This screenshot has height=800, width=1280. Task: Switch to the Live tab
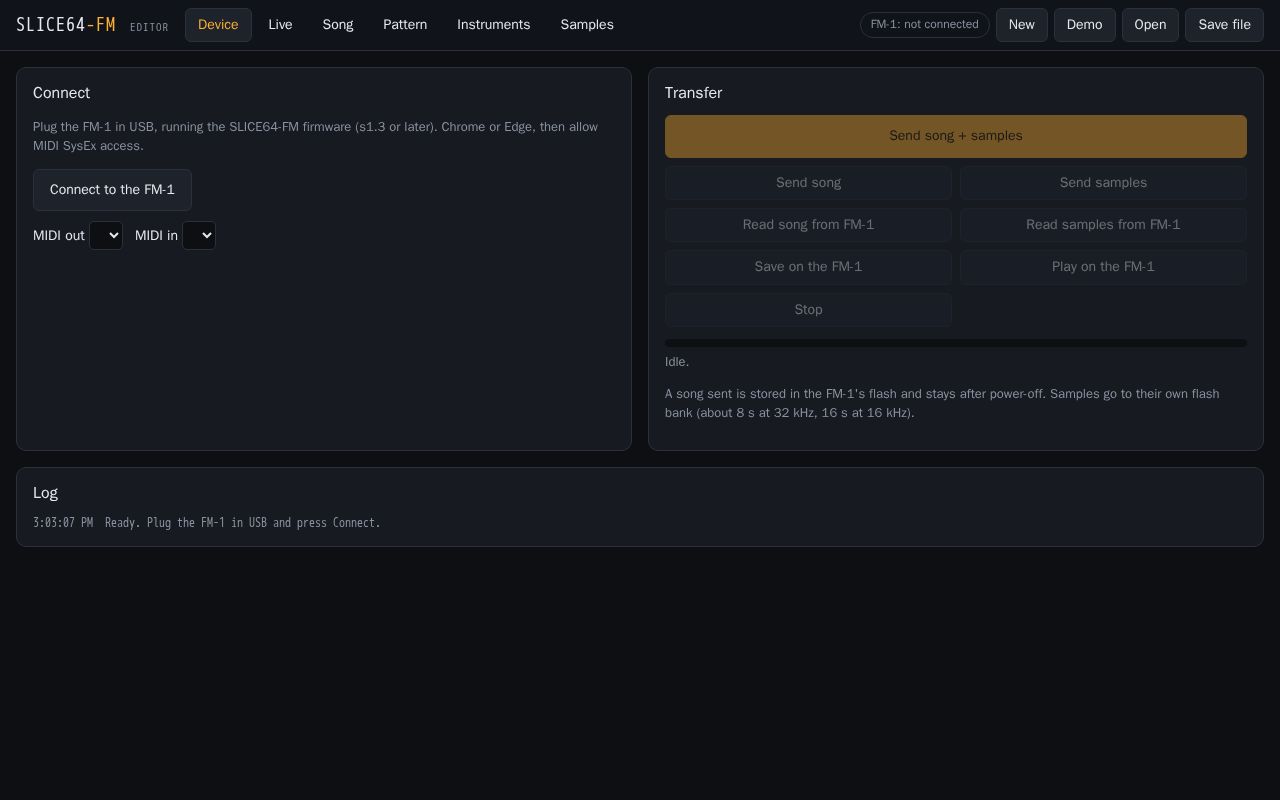[x=280, y=25]
